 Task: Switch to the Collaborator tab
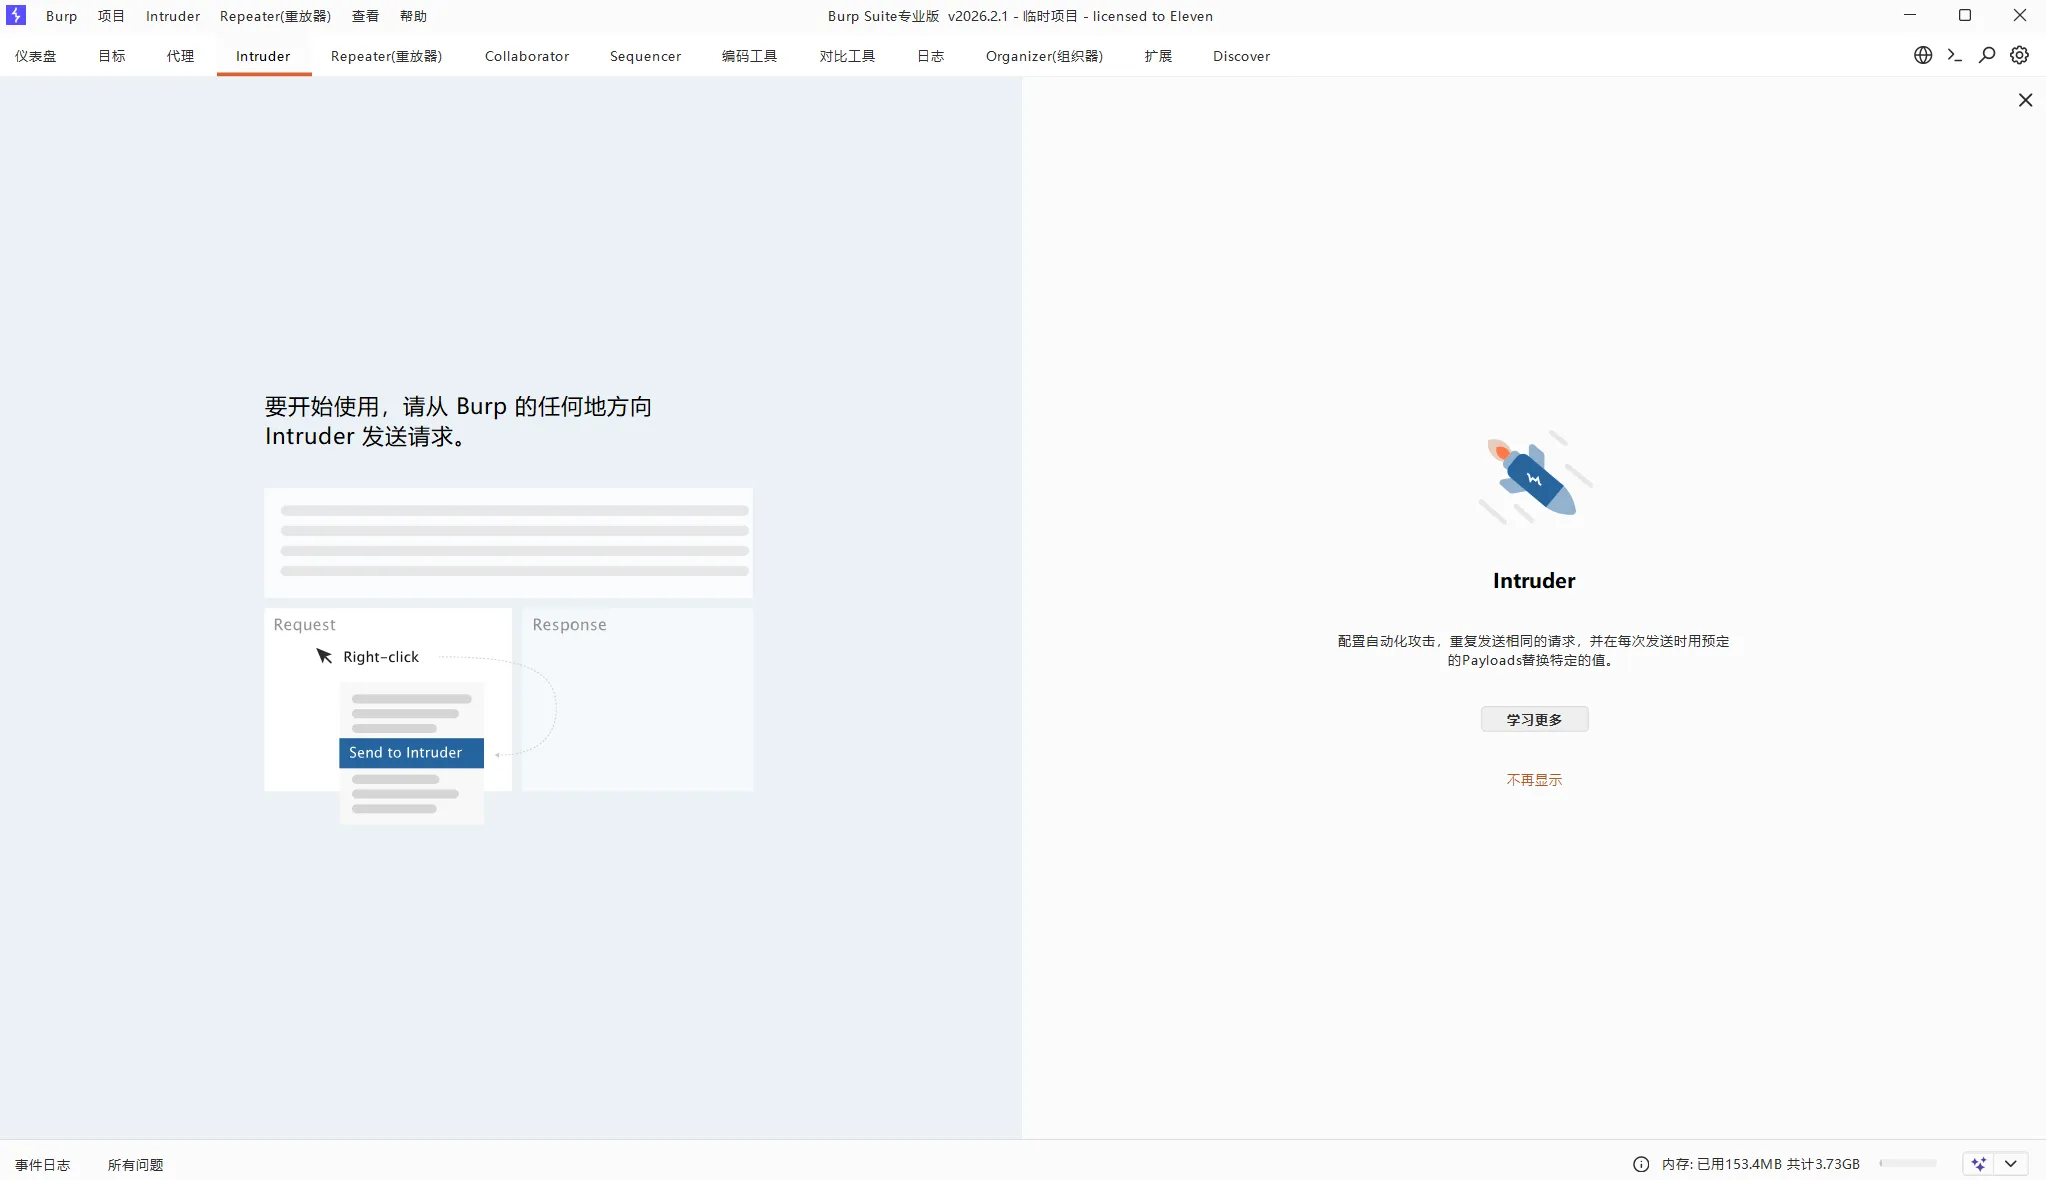[x=527, y=56]
